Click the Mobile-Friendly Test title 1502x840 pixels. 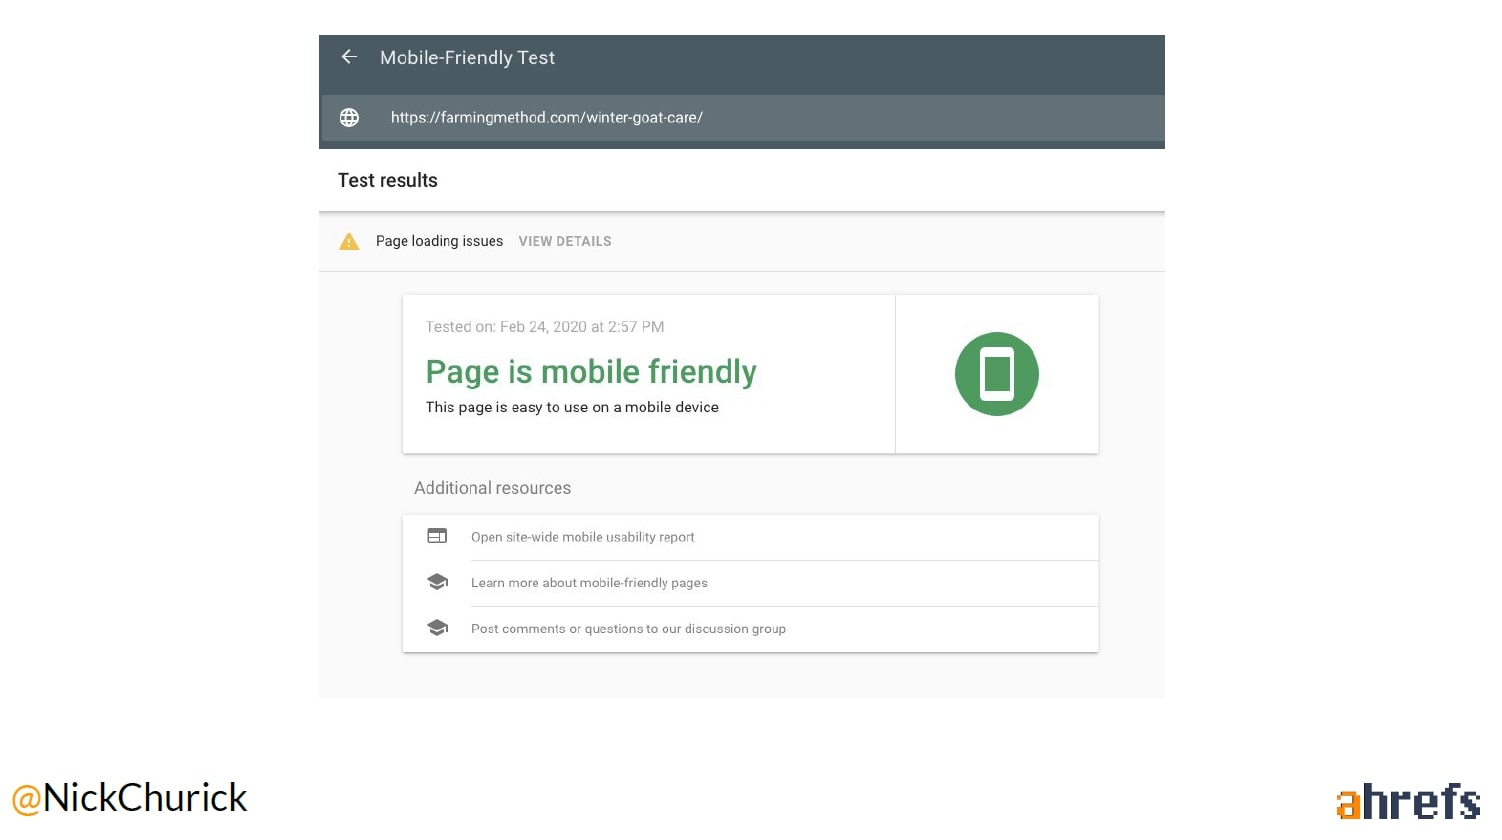coord(467,58)
